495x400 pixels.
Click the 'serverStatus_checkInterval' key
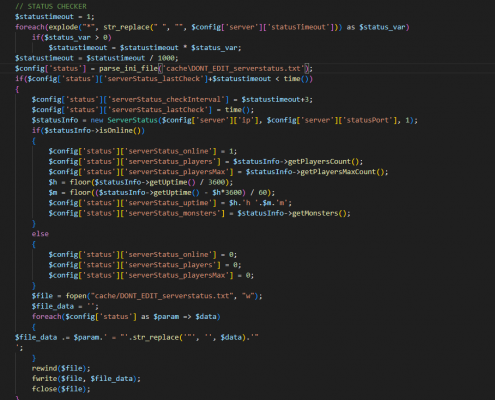[166, 99]
